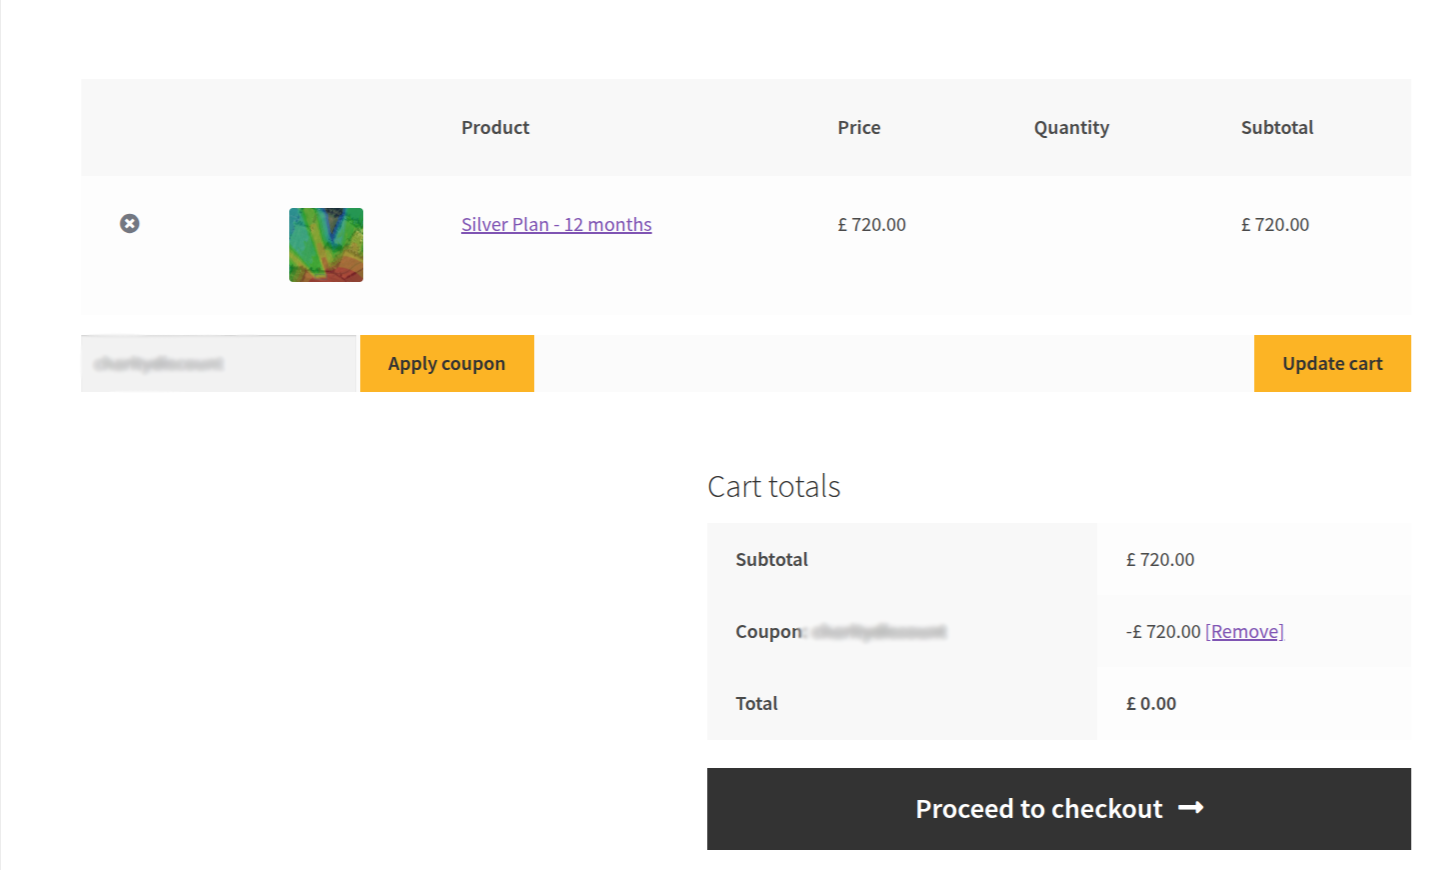Proceed to checkout
The width and height of the screenshot is (1435, 870).
[1040, 809]
